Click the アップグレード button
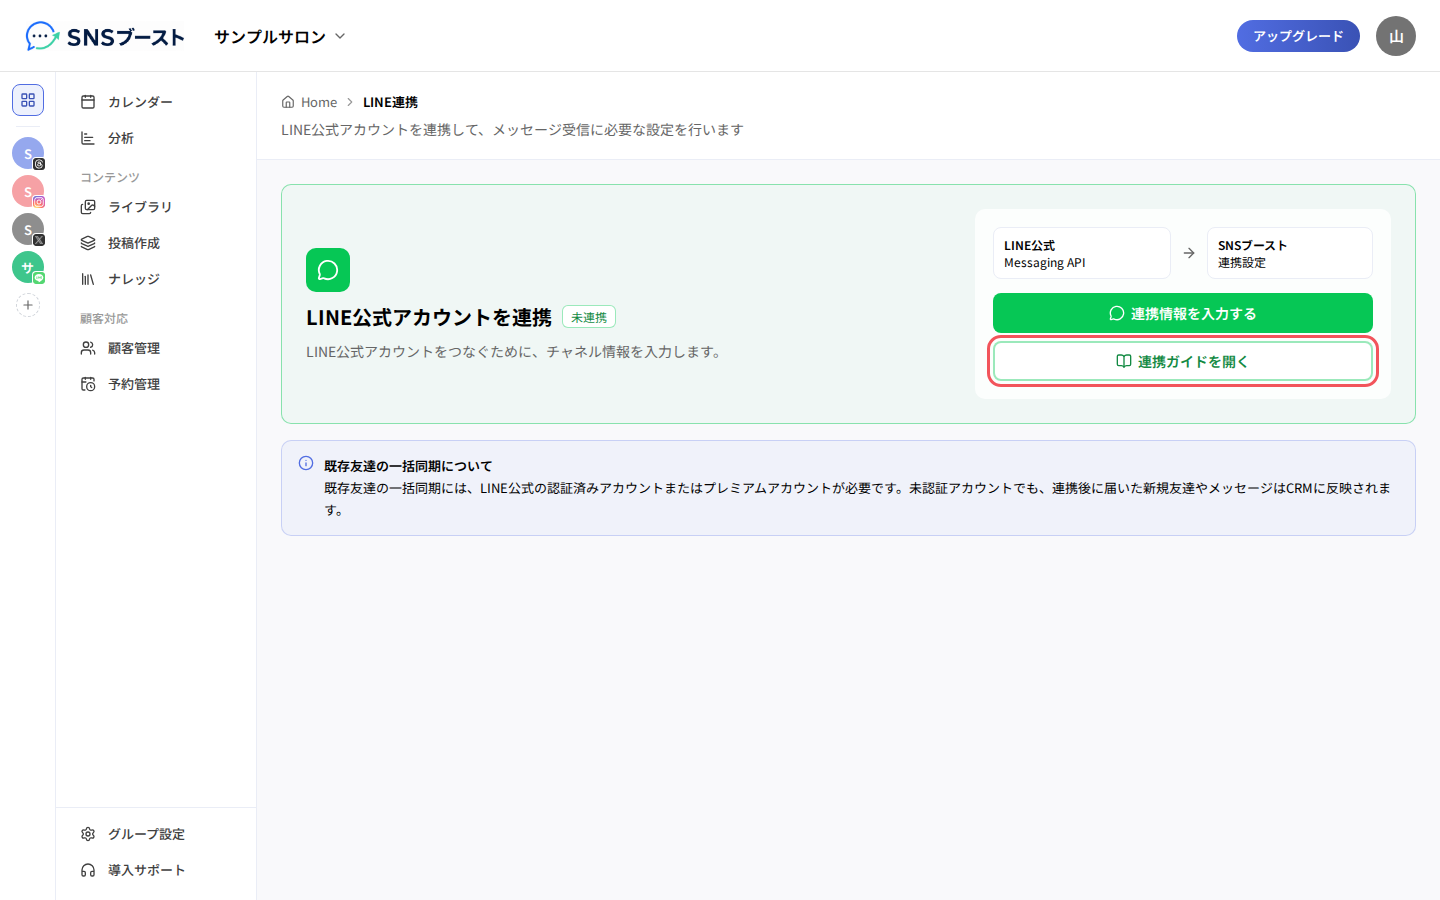Screen dimensions: 1440x900 1298,36
